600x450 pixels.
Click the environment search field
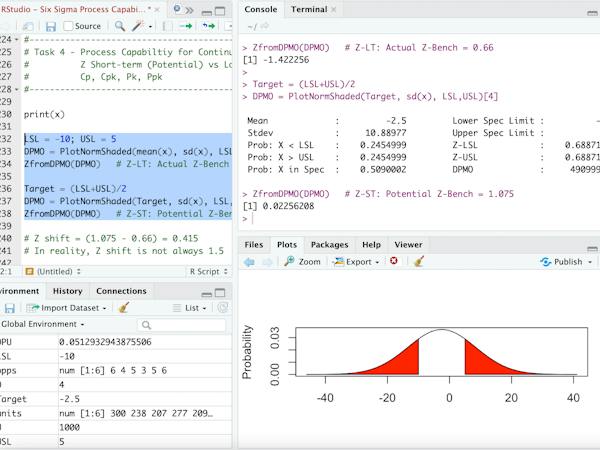181,325
